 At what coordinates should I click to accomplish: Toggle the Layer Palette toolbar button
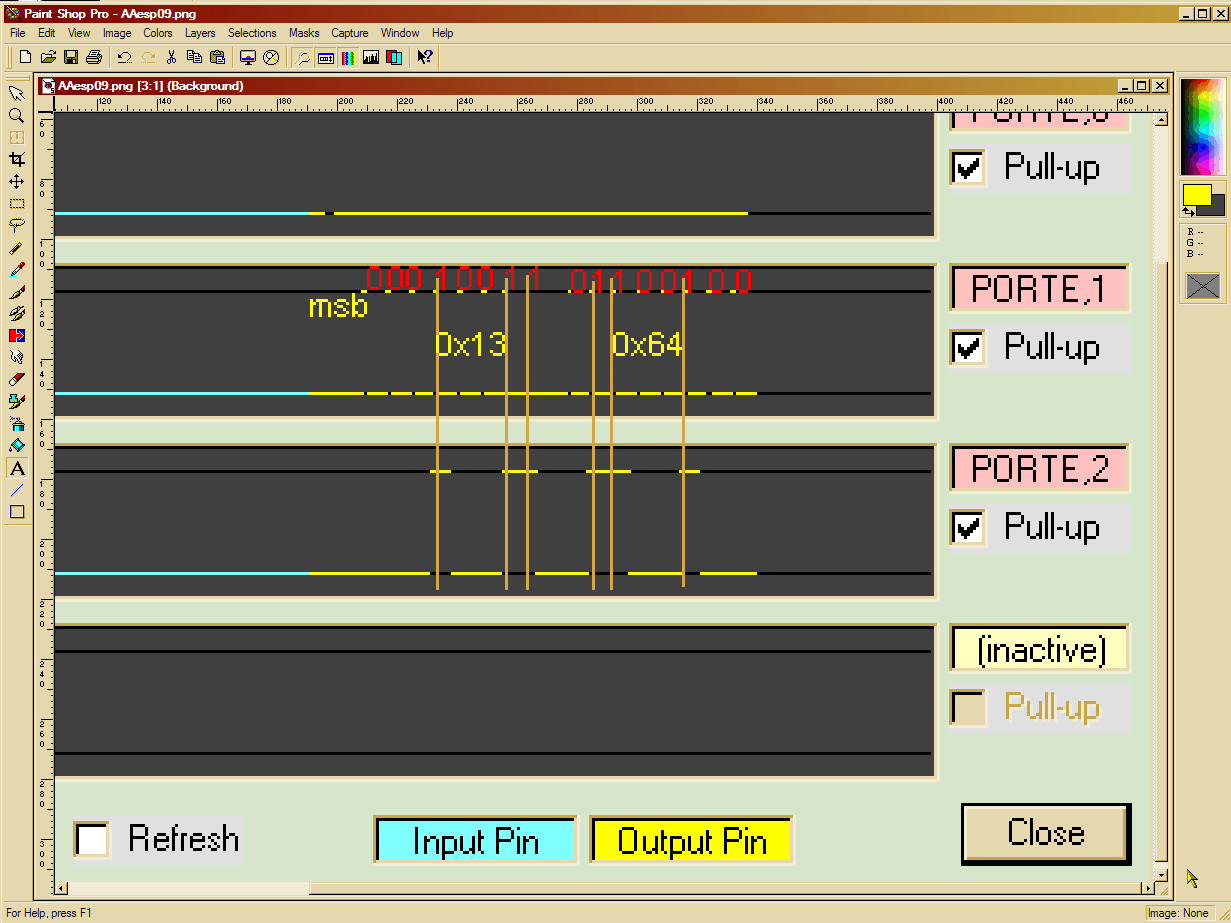pyautogui.click(x=394, y=57)
